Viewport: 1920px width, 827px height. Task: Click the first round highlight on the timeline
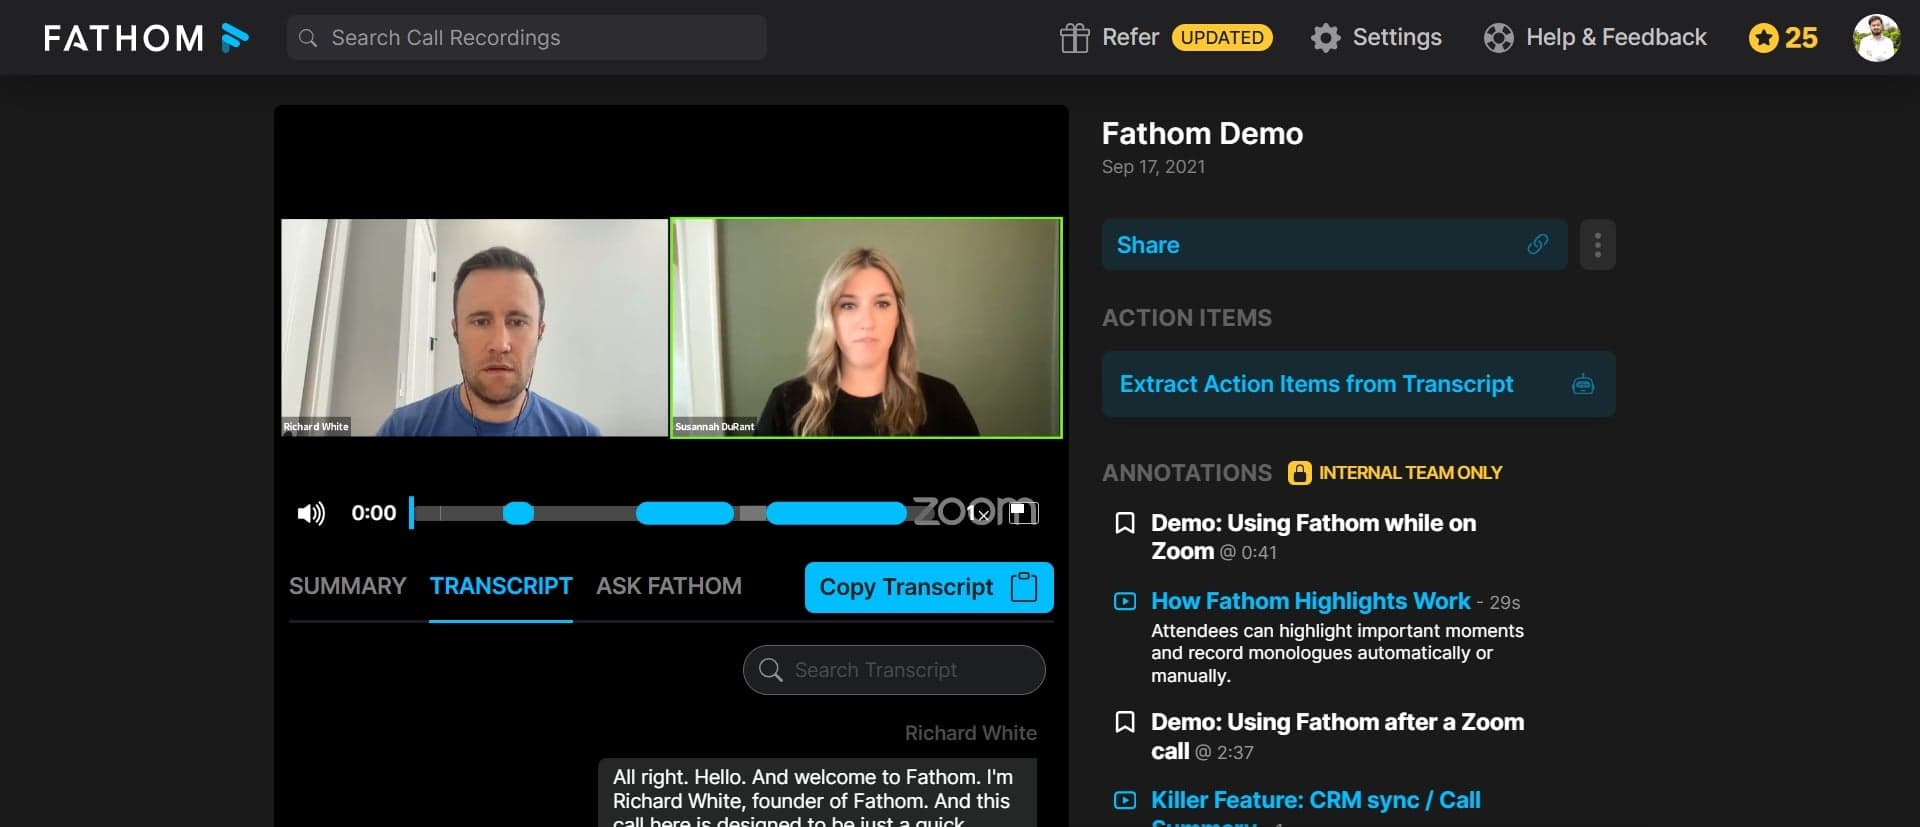[518, 513]
